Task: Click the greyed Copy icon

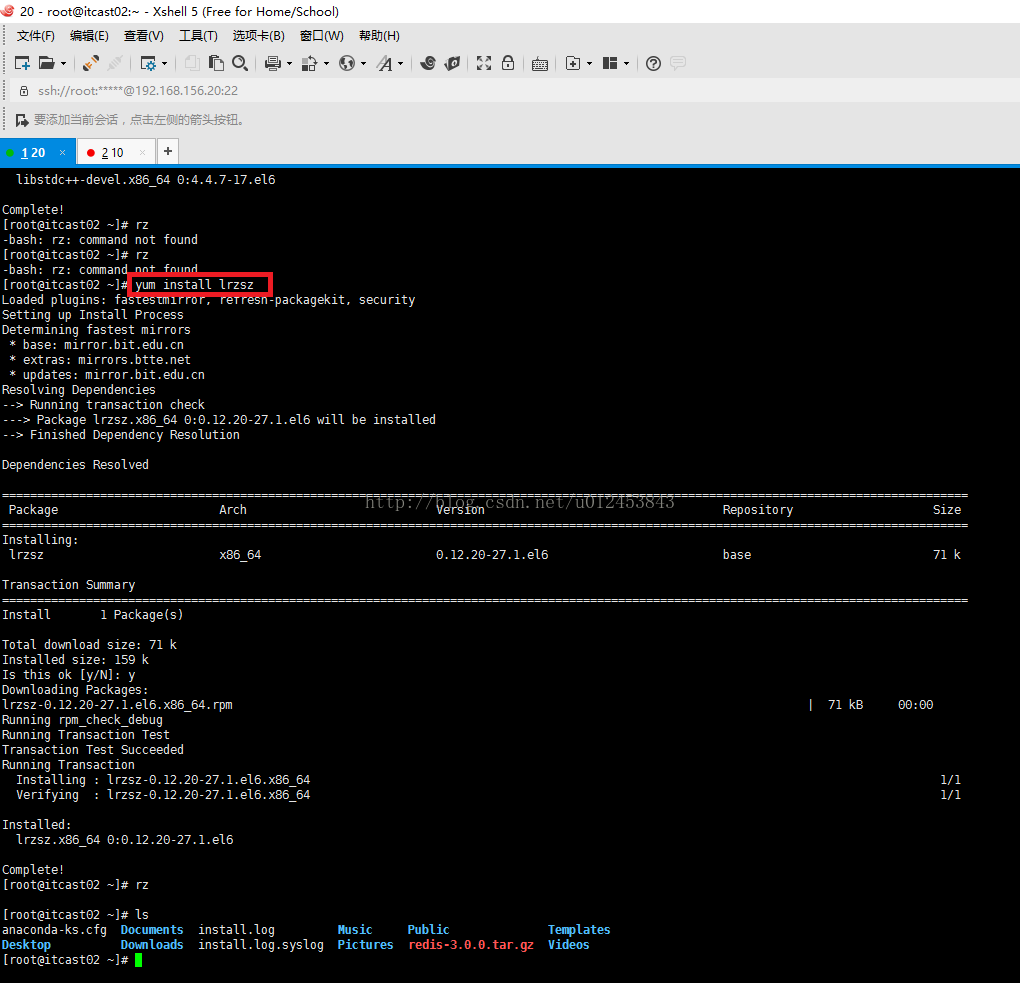Action: [x=192, y=63]
